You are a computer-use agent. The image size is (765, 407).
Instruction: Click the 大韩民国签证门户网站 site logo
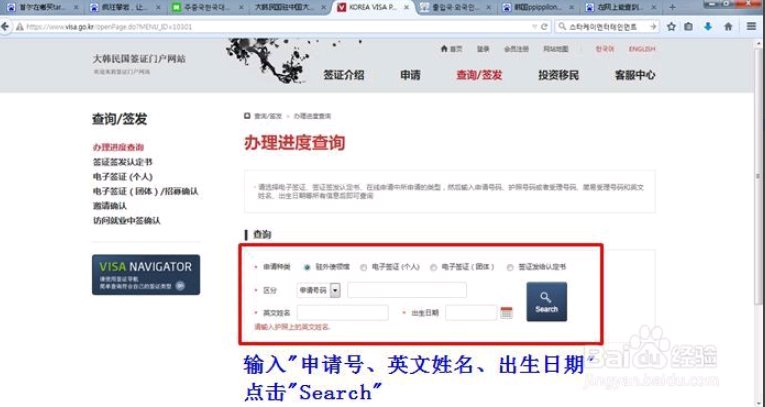coord(139,59)
